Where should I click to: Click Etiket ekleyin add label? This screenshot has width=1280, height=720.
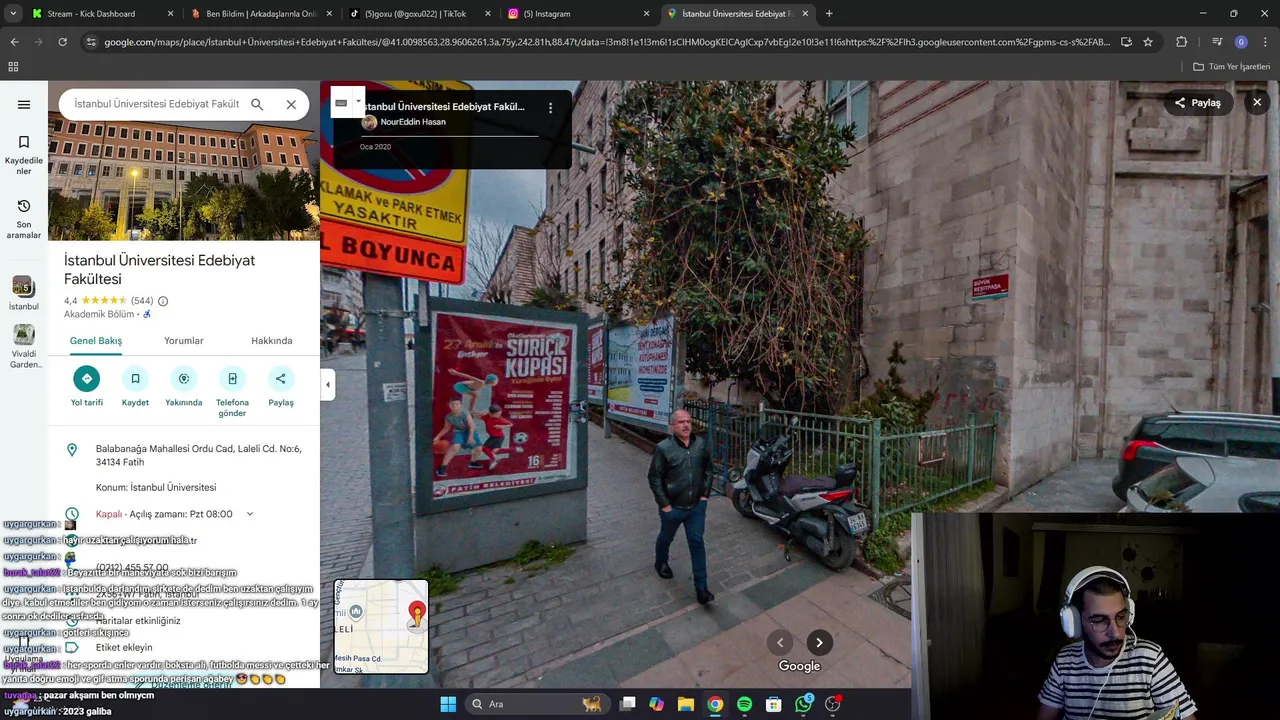click(124, 647)
